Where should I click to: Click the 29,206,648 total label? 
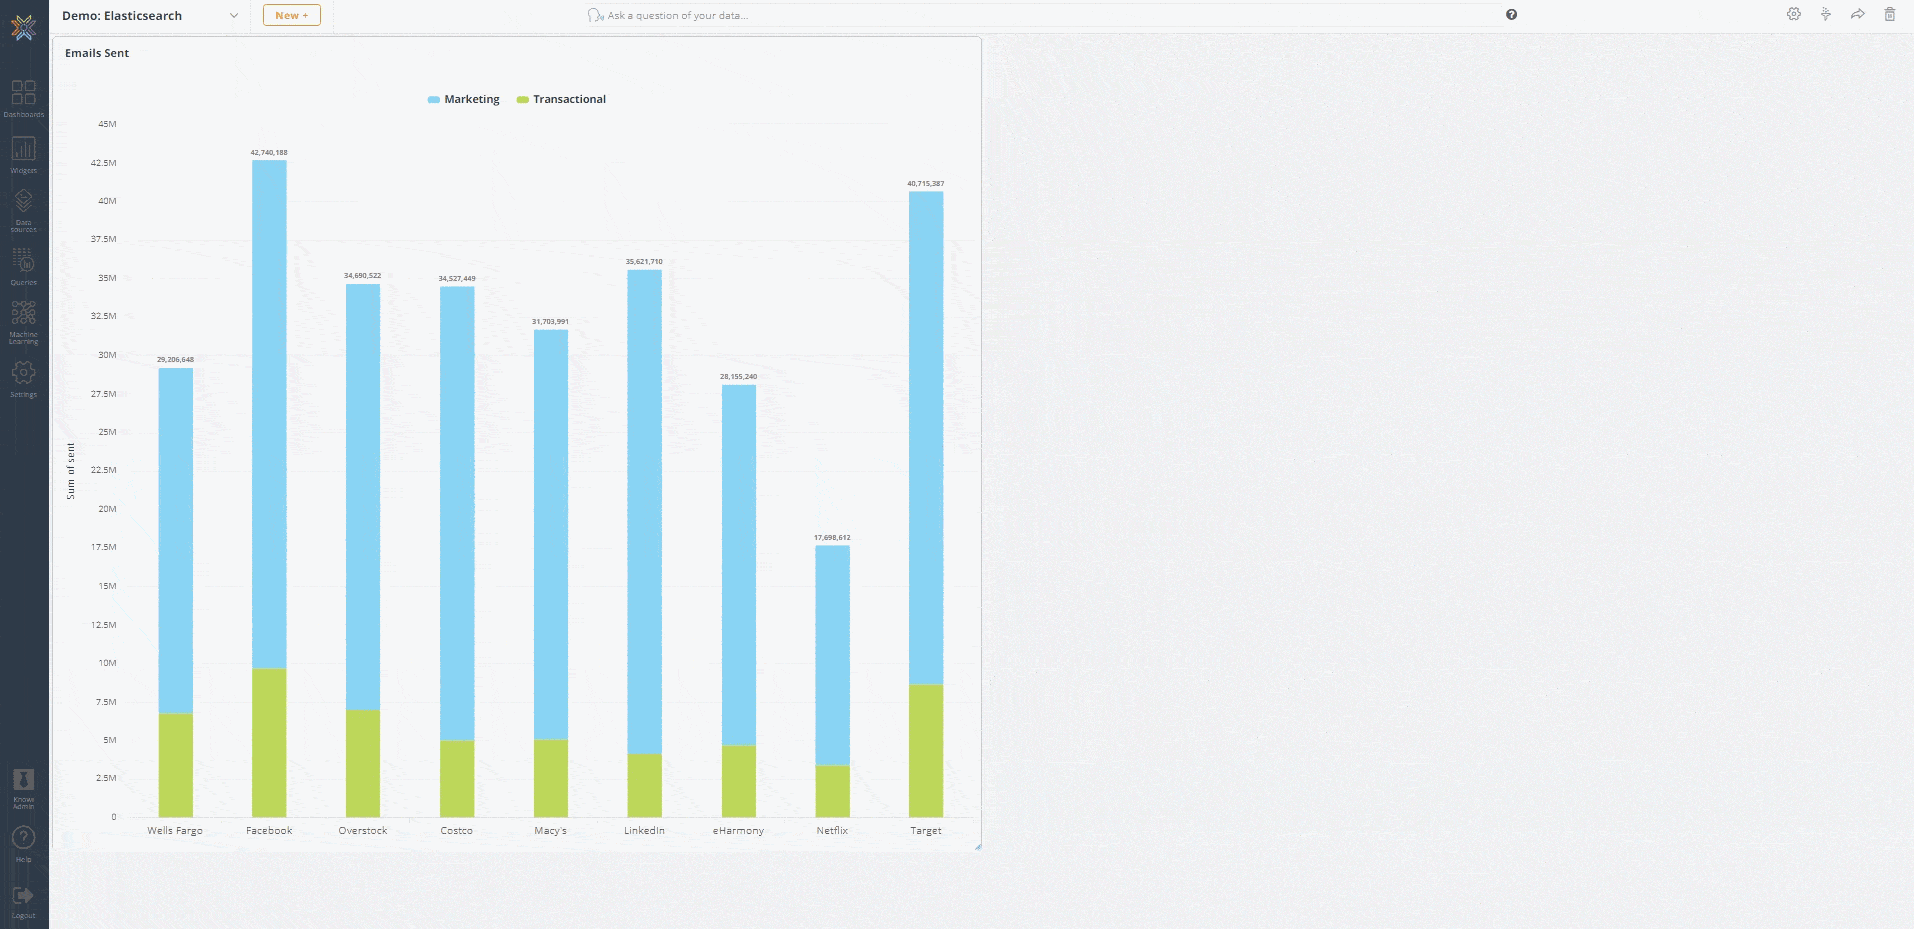click(175, 360)
